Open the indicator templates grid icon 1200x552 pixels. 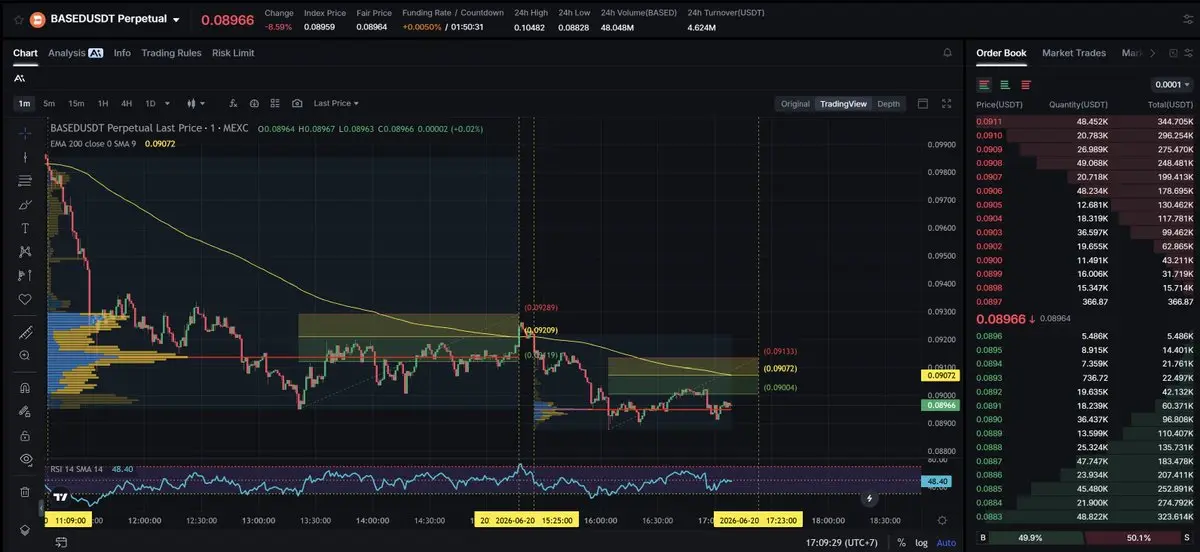(276, 103)
